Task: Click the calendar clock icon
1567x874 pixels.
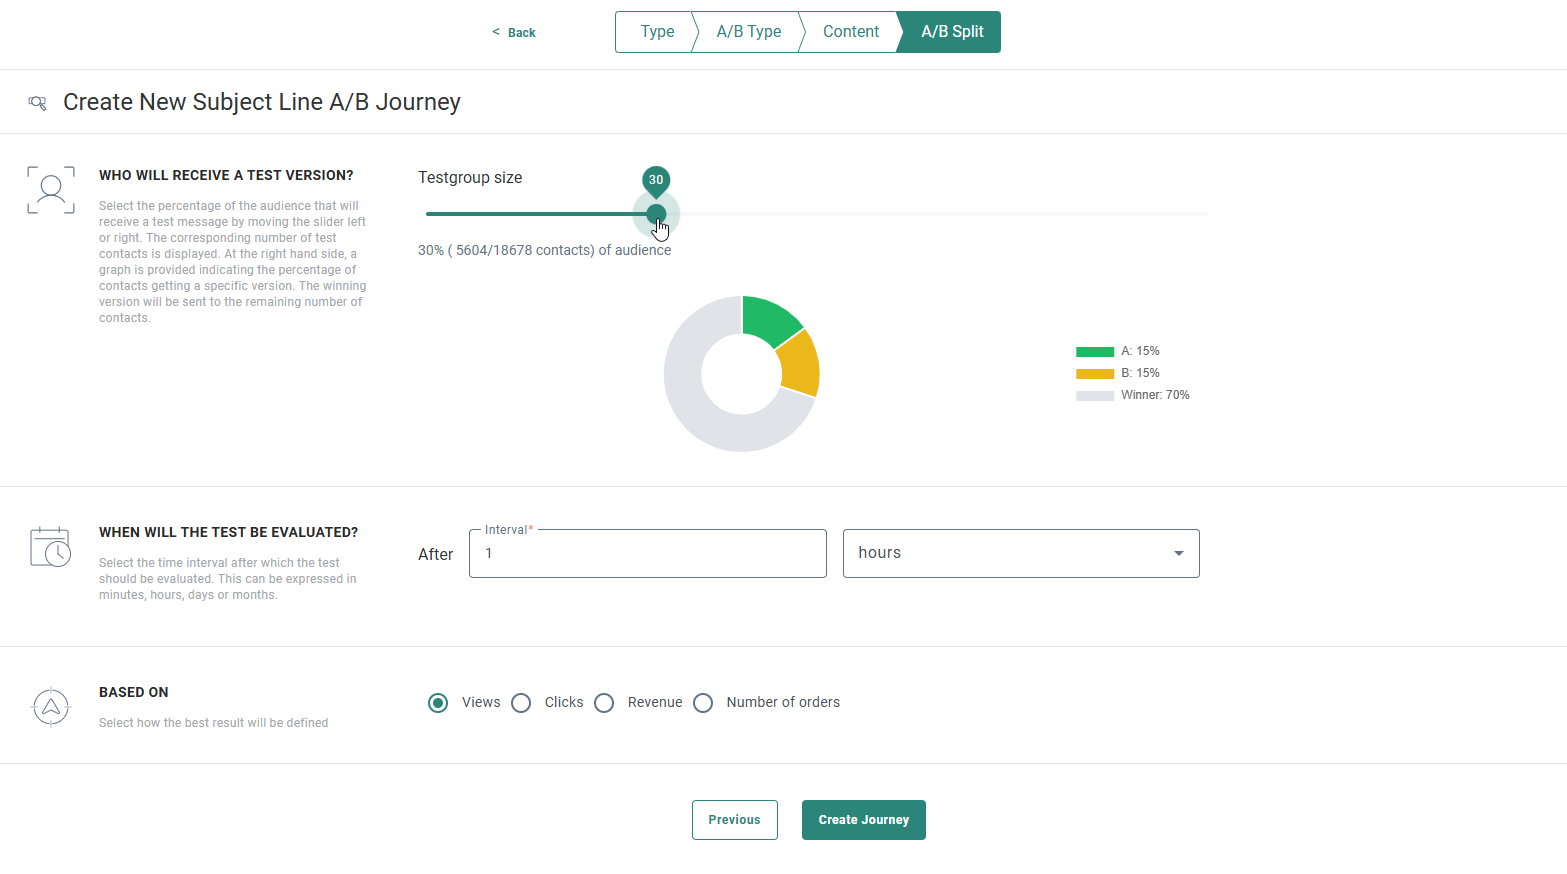Action: pos(50,547)
